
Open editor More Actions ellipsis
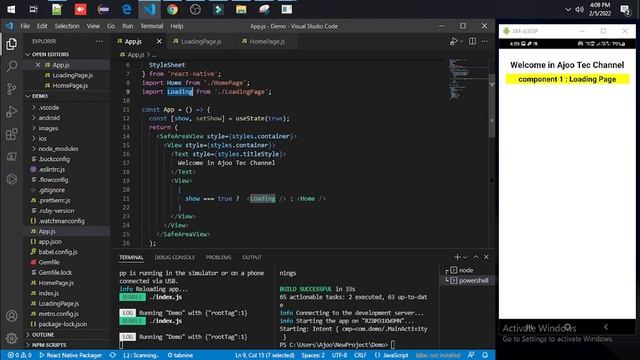(484, 41)
